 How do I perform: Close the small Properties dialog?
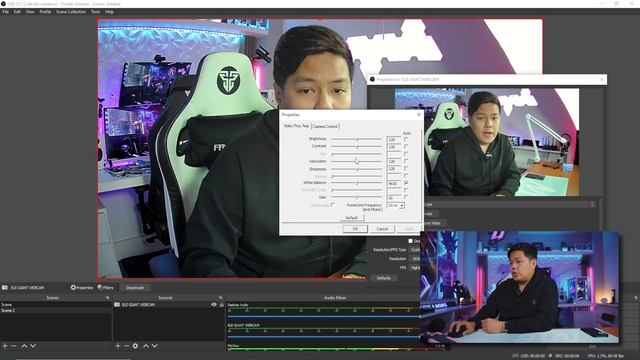(419, 115)
